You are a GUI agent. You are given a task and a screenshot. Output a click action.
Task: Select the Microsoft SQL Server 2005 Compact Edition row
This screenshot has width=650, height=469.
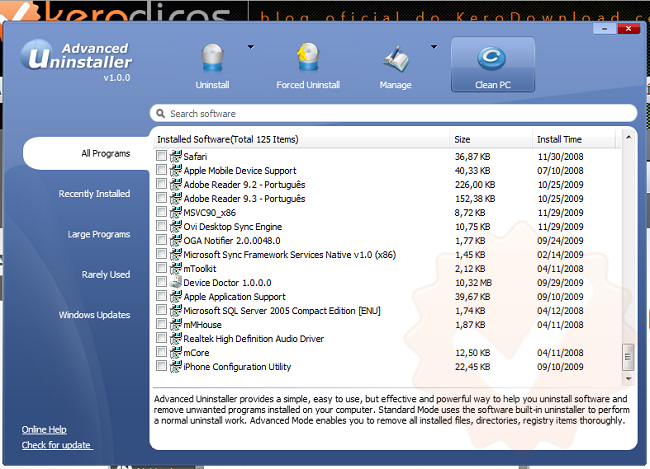[386, 311]
